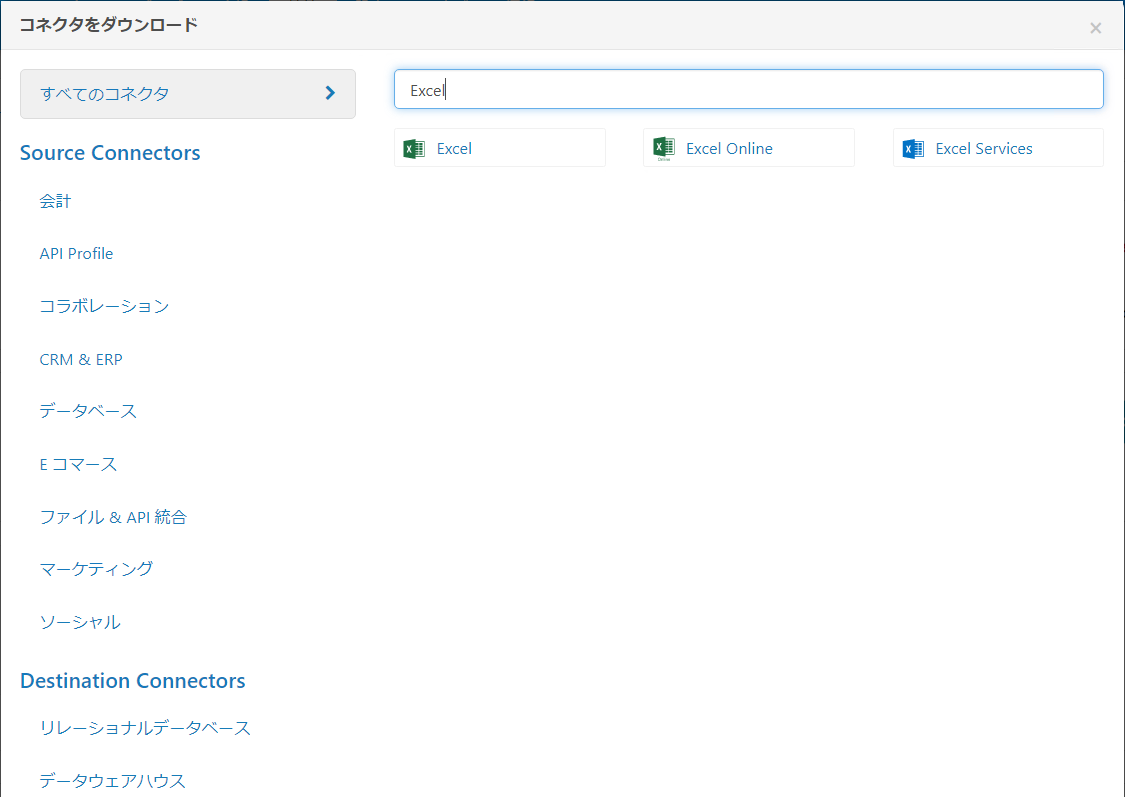Click the Source Connectors heading

pos(110,153)
